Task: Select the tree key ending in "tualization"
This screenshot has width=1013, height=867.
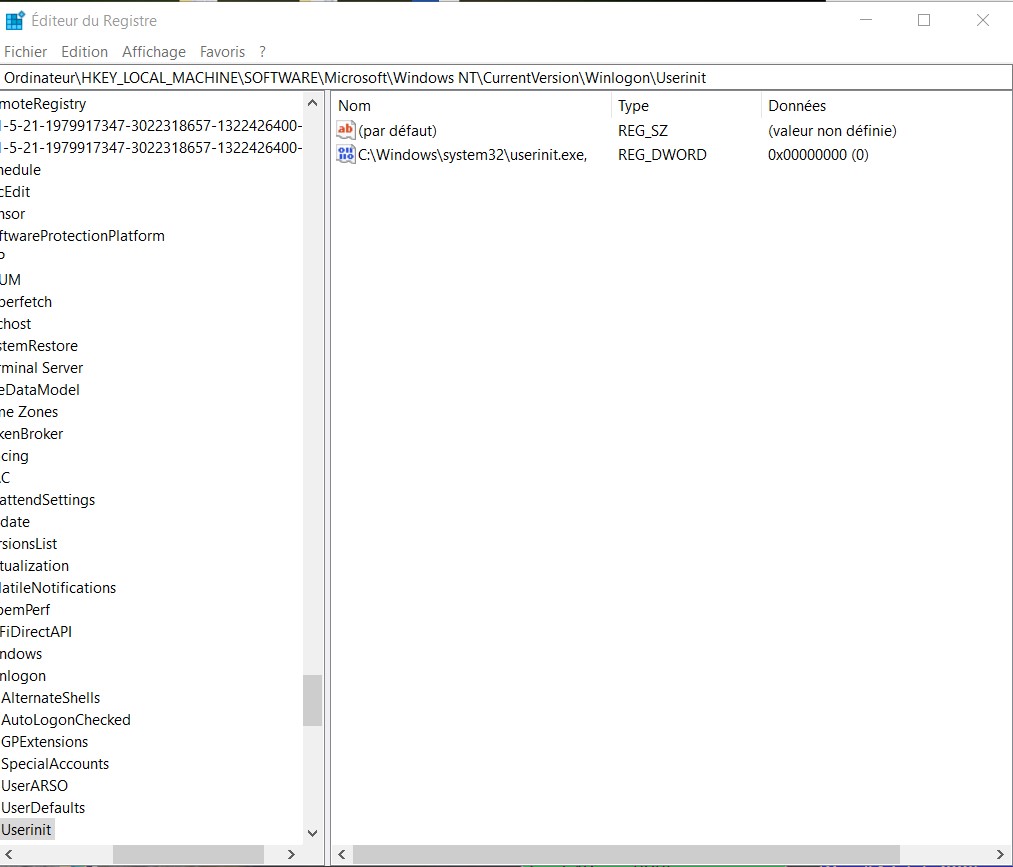Action: (x=34, y=565)
